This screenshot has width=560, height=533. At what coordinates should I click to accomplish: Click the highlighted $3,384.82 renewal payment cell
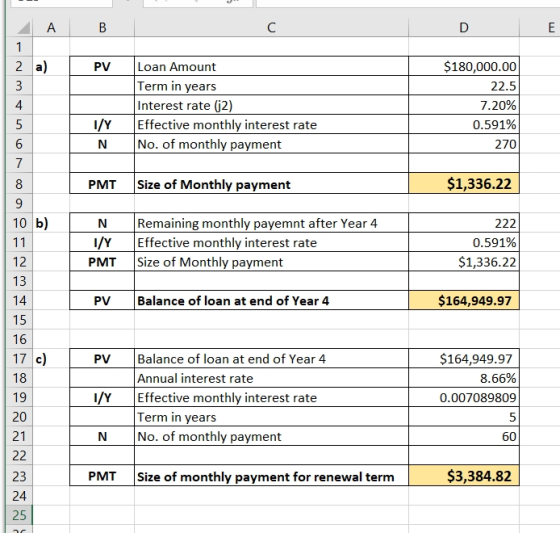pyautogui.click(x=464, y=476)
